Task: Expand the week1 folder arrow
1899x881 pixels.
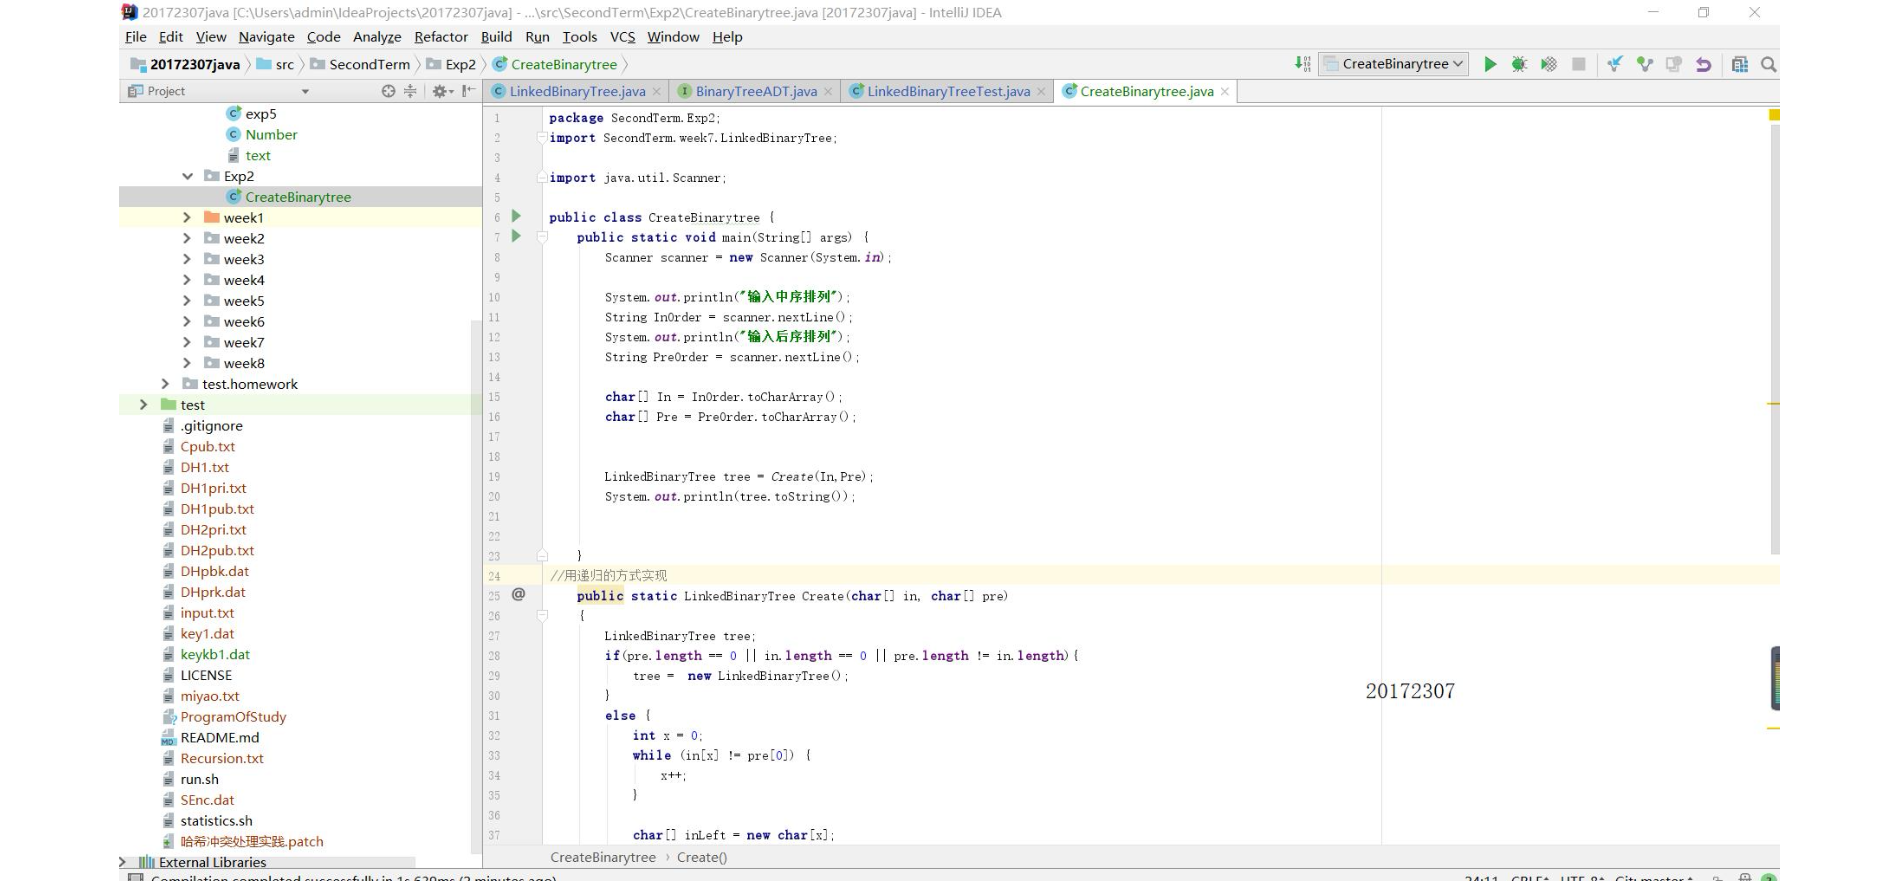Action: point(187,217)
